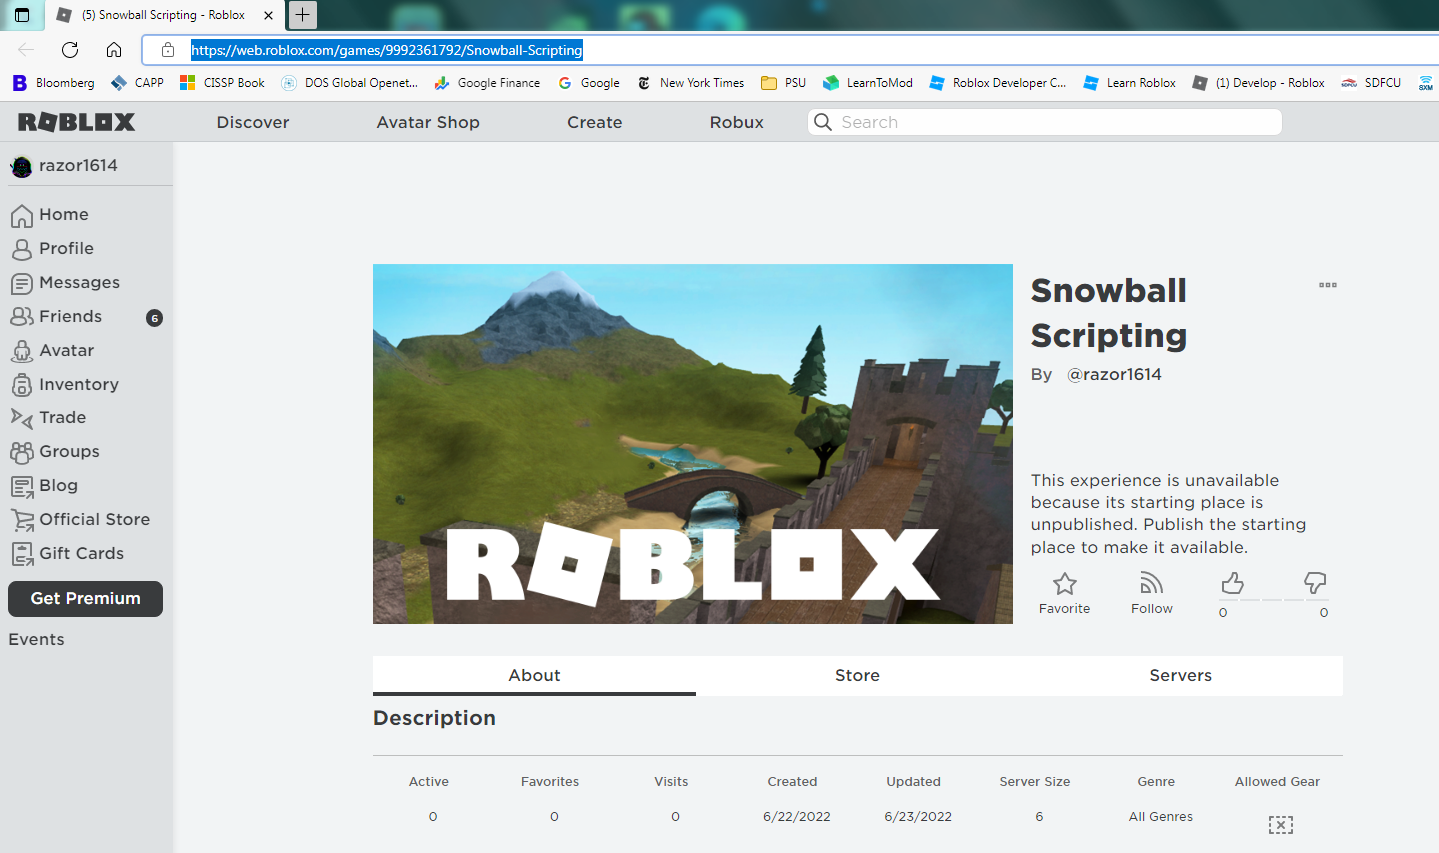
Task: Click the Created date 6/22/2022
Action: (797, 817)
